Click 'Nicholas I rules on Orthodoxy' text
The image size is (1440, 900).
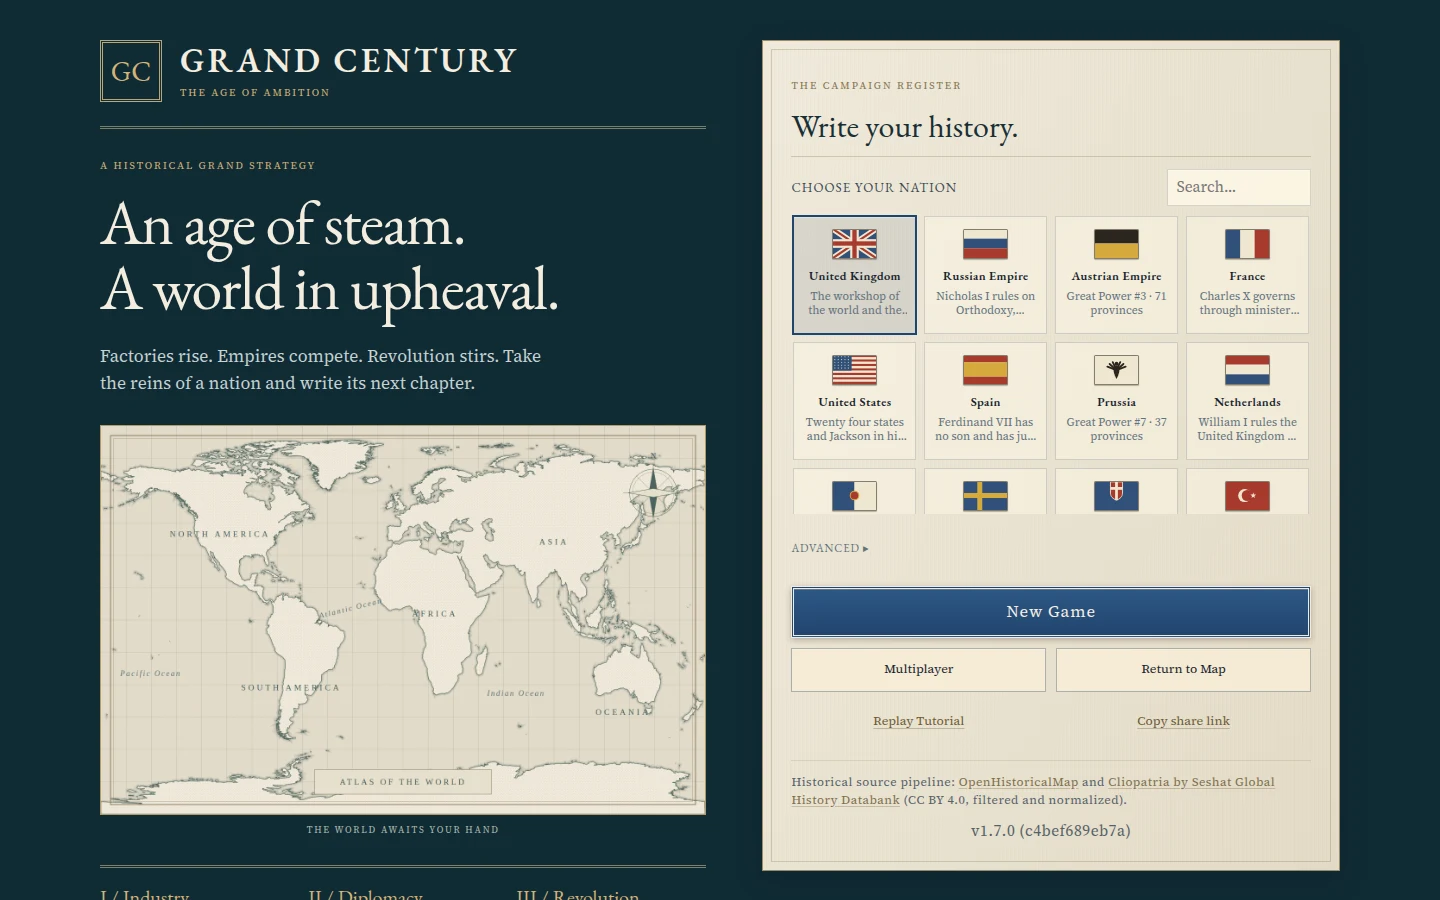(x=985, y=303)
